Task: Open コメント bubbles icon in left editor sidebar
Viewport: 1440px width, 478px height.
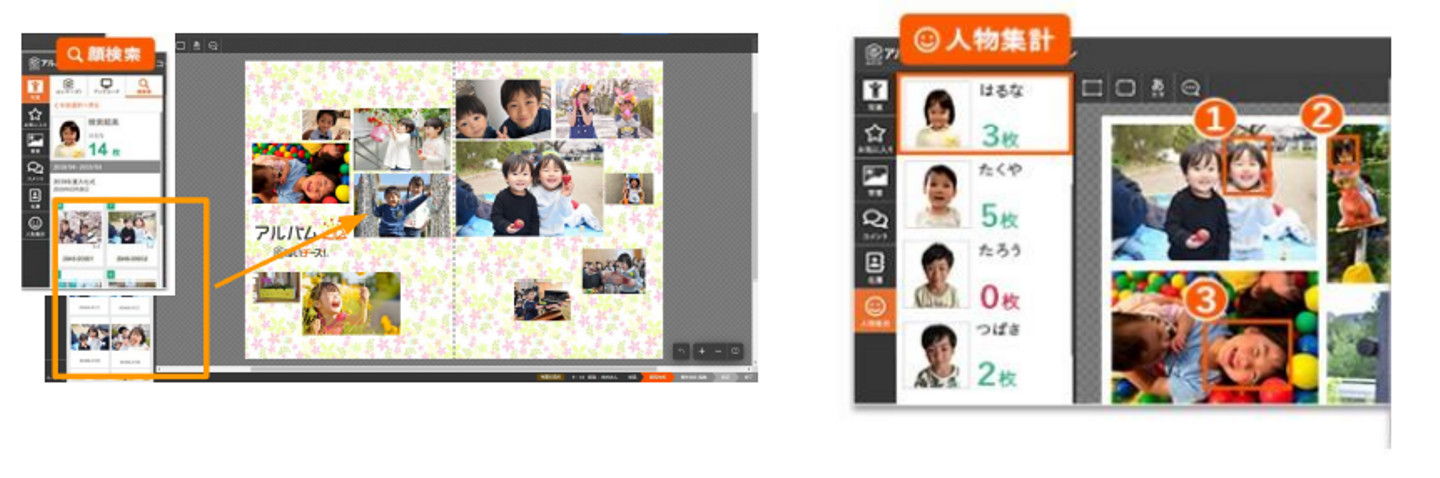Action: [34, 170]
